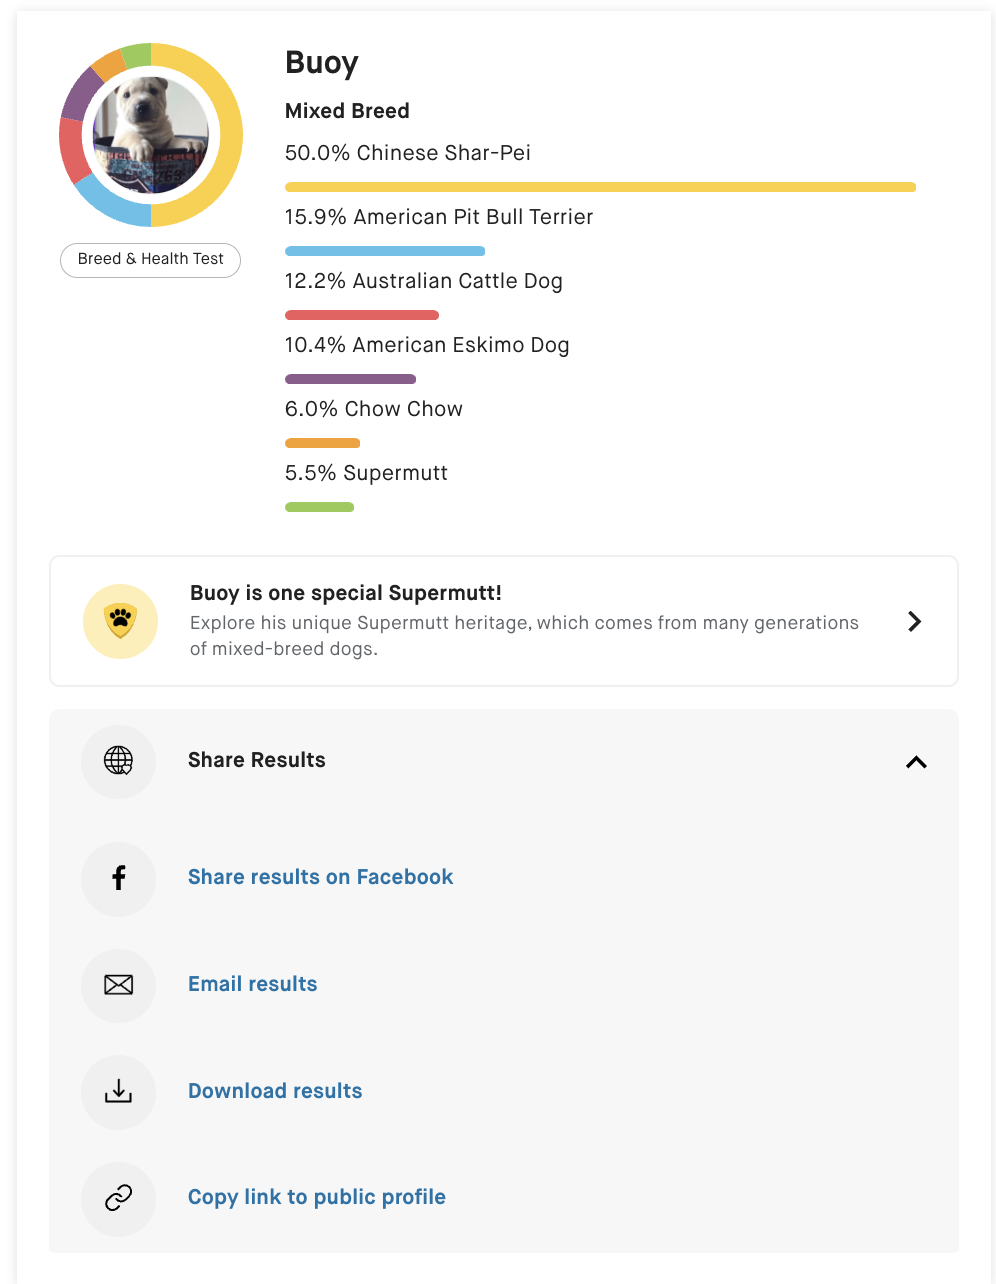Click the Breed & Health Test button
This screenshot has height=1284, width=996.
[151, 259]
